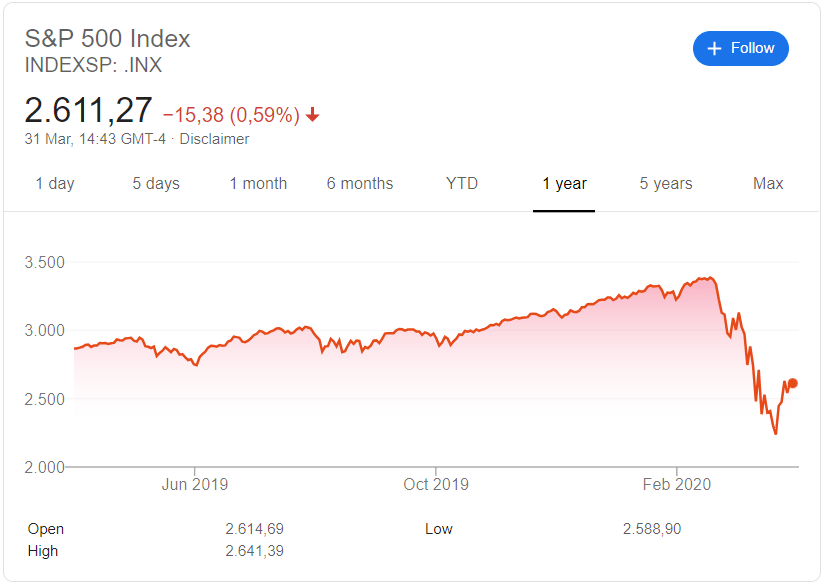Click the plus icon in the Follow button
825x585 pixels.
point(714,48)
